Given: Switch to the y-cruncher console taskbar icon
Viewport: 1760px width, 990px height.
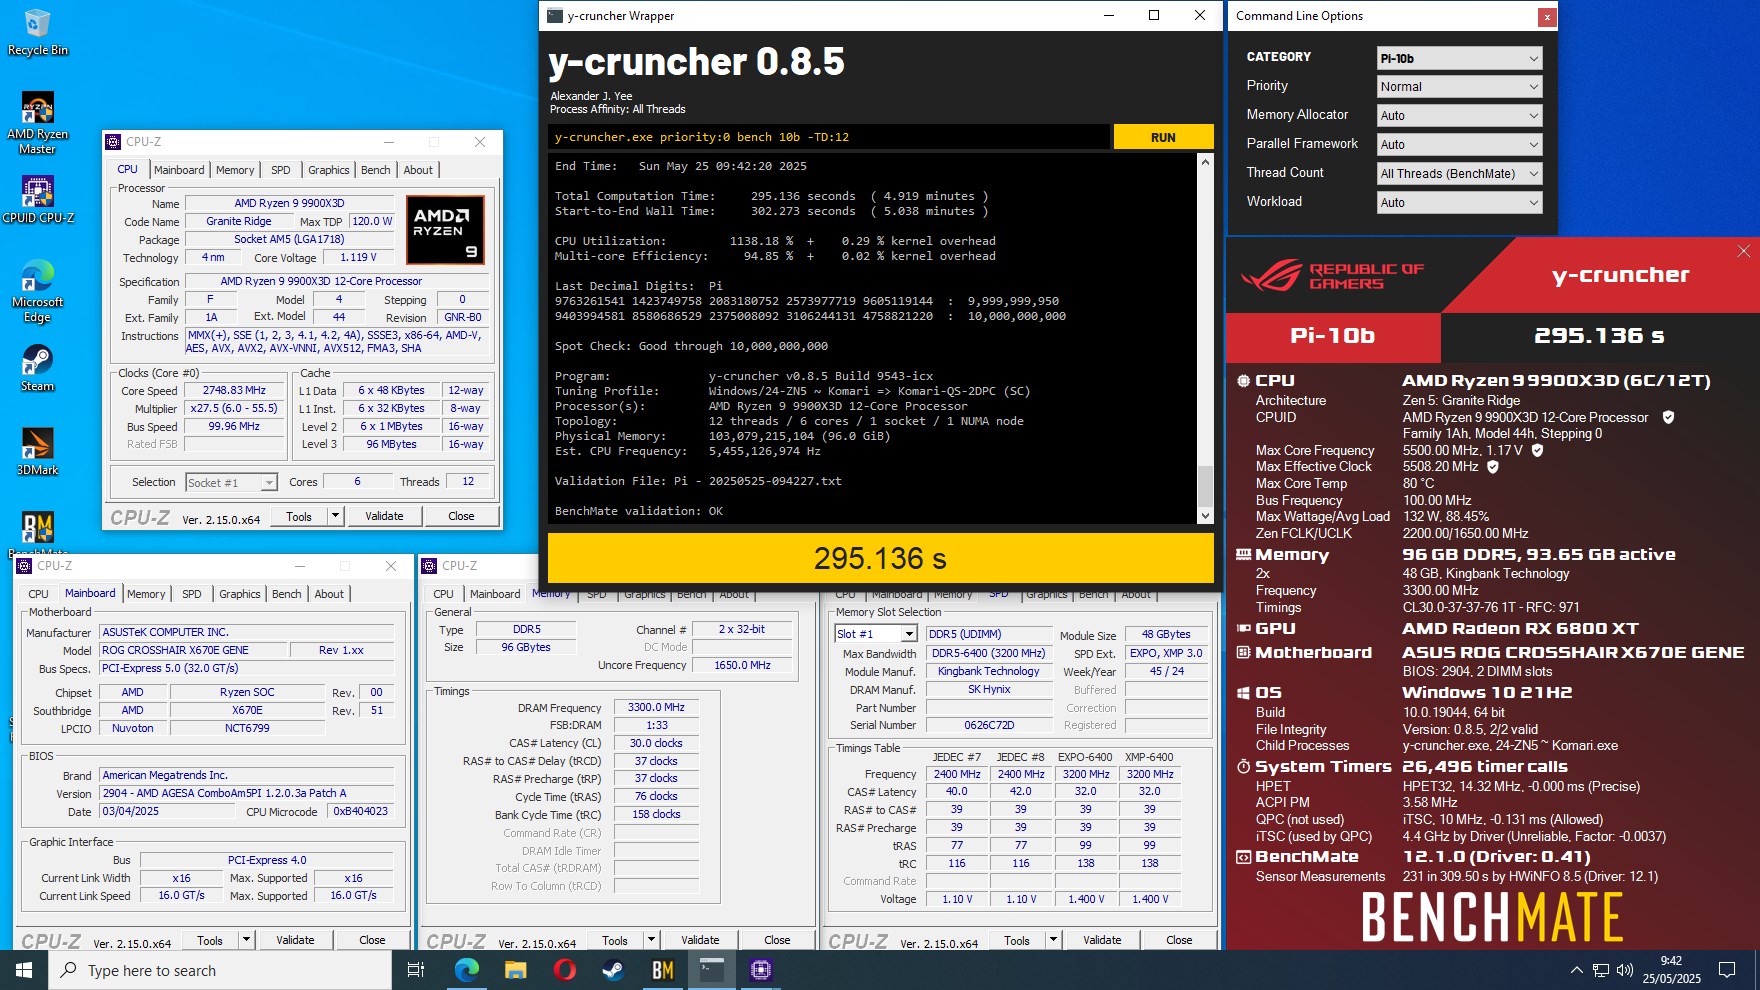Looking at the screenshot, I should pos(711,970).
